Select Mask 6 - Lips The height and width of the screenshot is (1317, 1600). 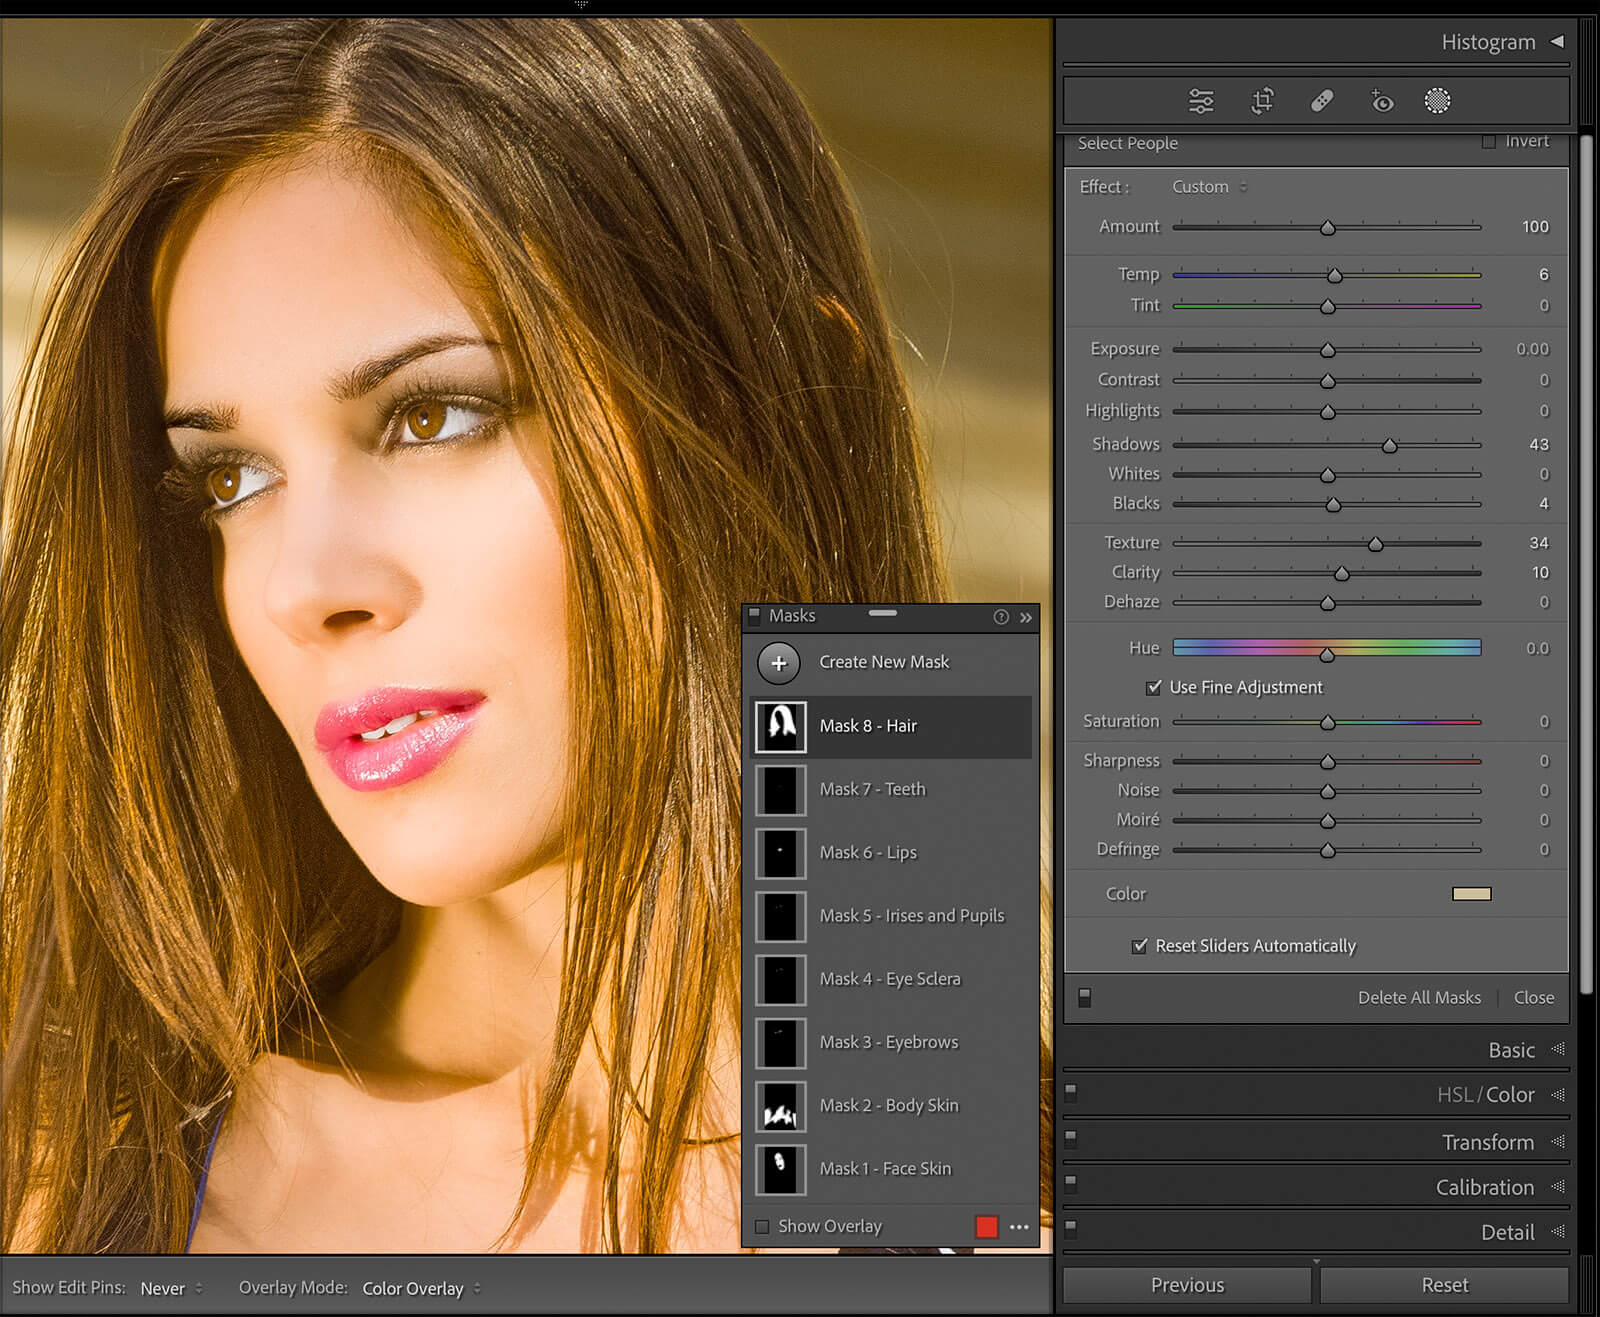(867, 853)
